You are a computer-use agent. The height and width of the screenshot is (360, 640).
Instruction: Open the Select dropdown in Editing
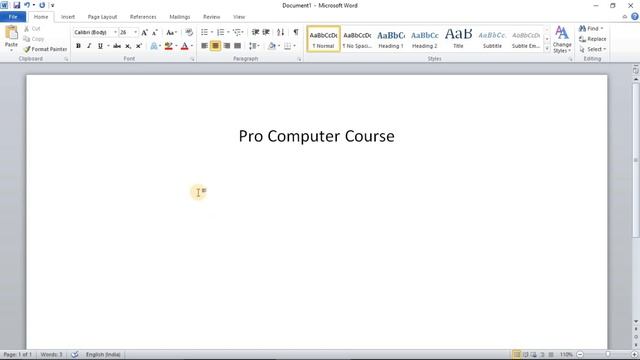pos(593,49)
